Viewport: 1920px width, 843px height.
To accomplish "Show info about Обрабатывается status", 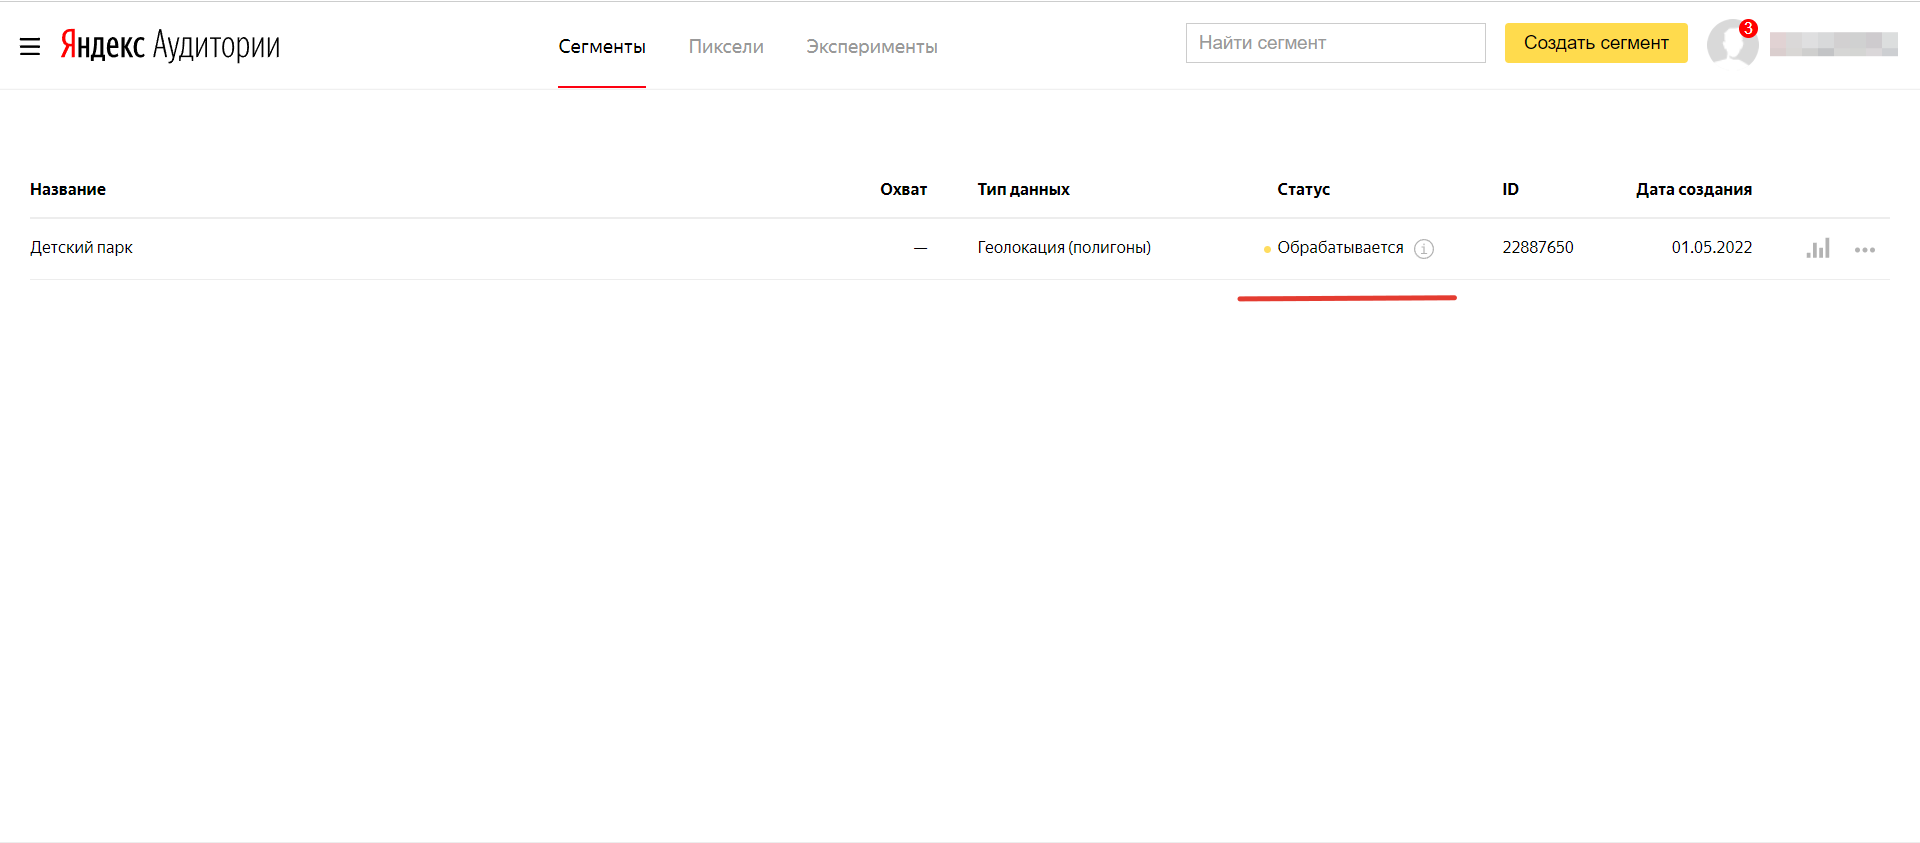I will (1424, 249).
